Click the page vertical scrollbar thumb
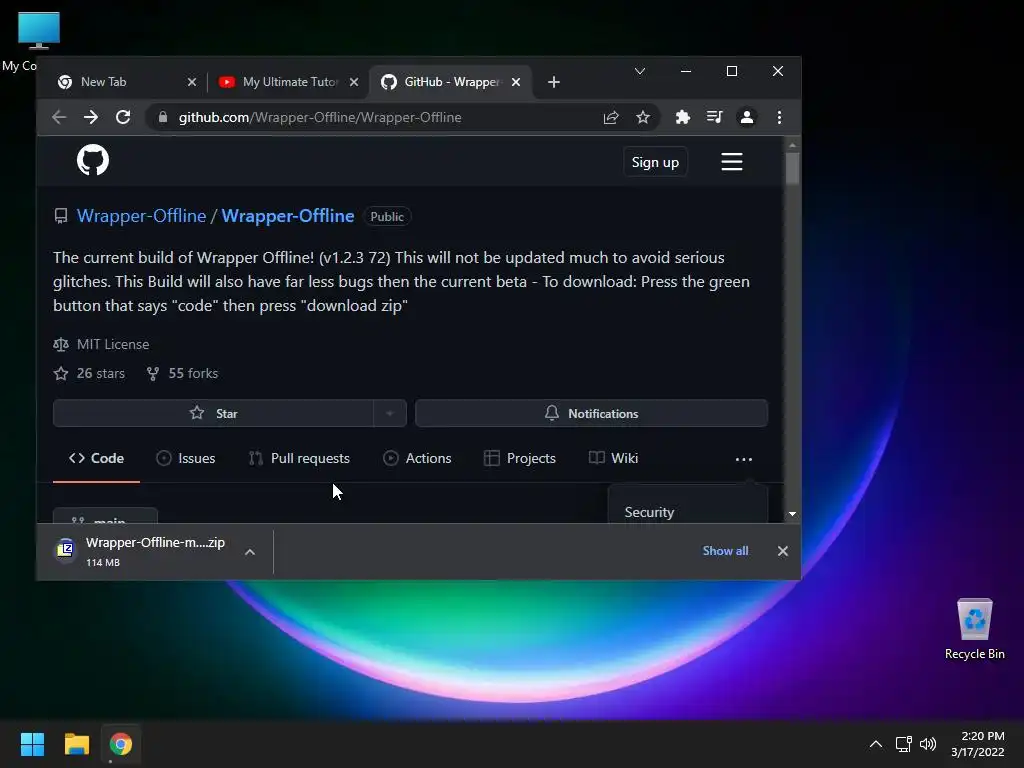Viewport: 1024px width, 768px height. pyautogui.click(x=792, y=168)
